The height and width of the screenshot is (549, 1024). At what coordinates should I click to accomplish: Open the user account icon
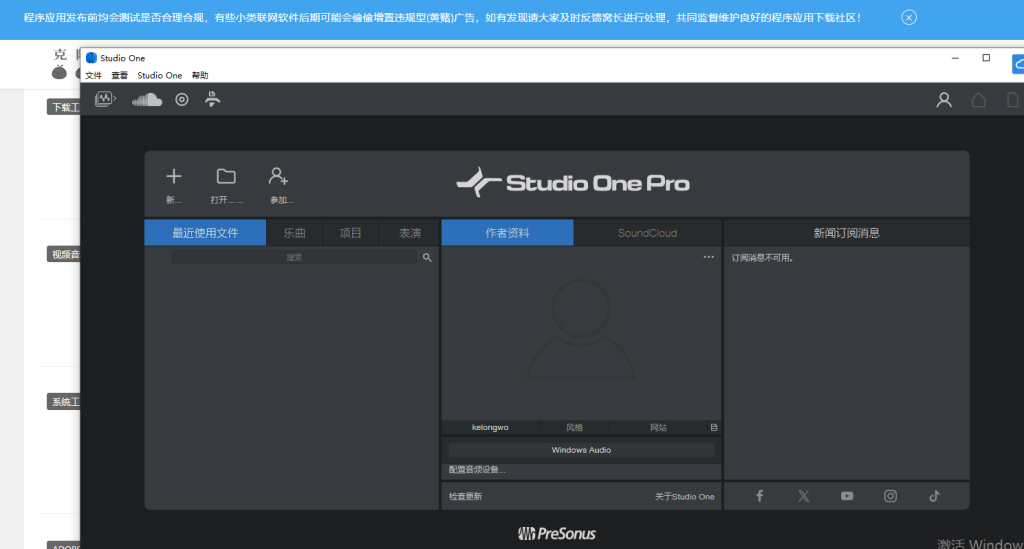[x=944, y=100]
